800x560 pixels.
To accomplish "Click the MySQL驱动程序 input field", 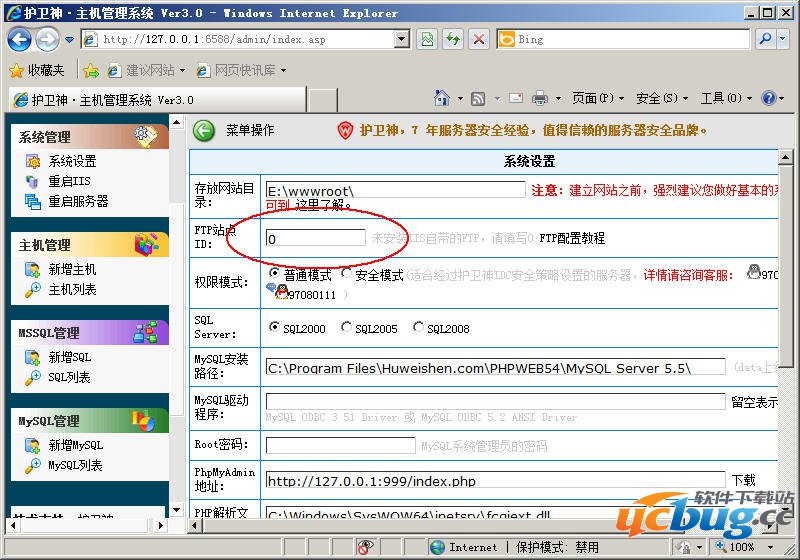I will coord(495,401).
